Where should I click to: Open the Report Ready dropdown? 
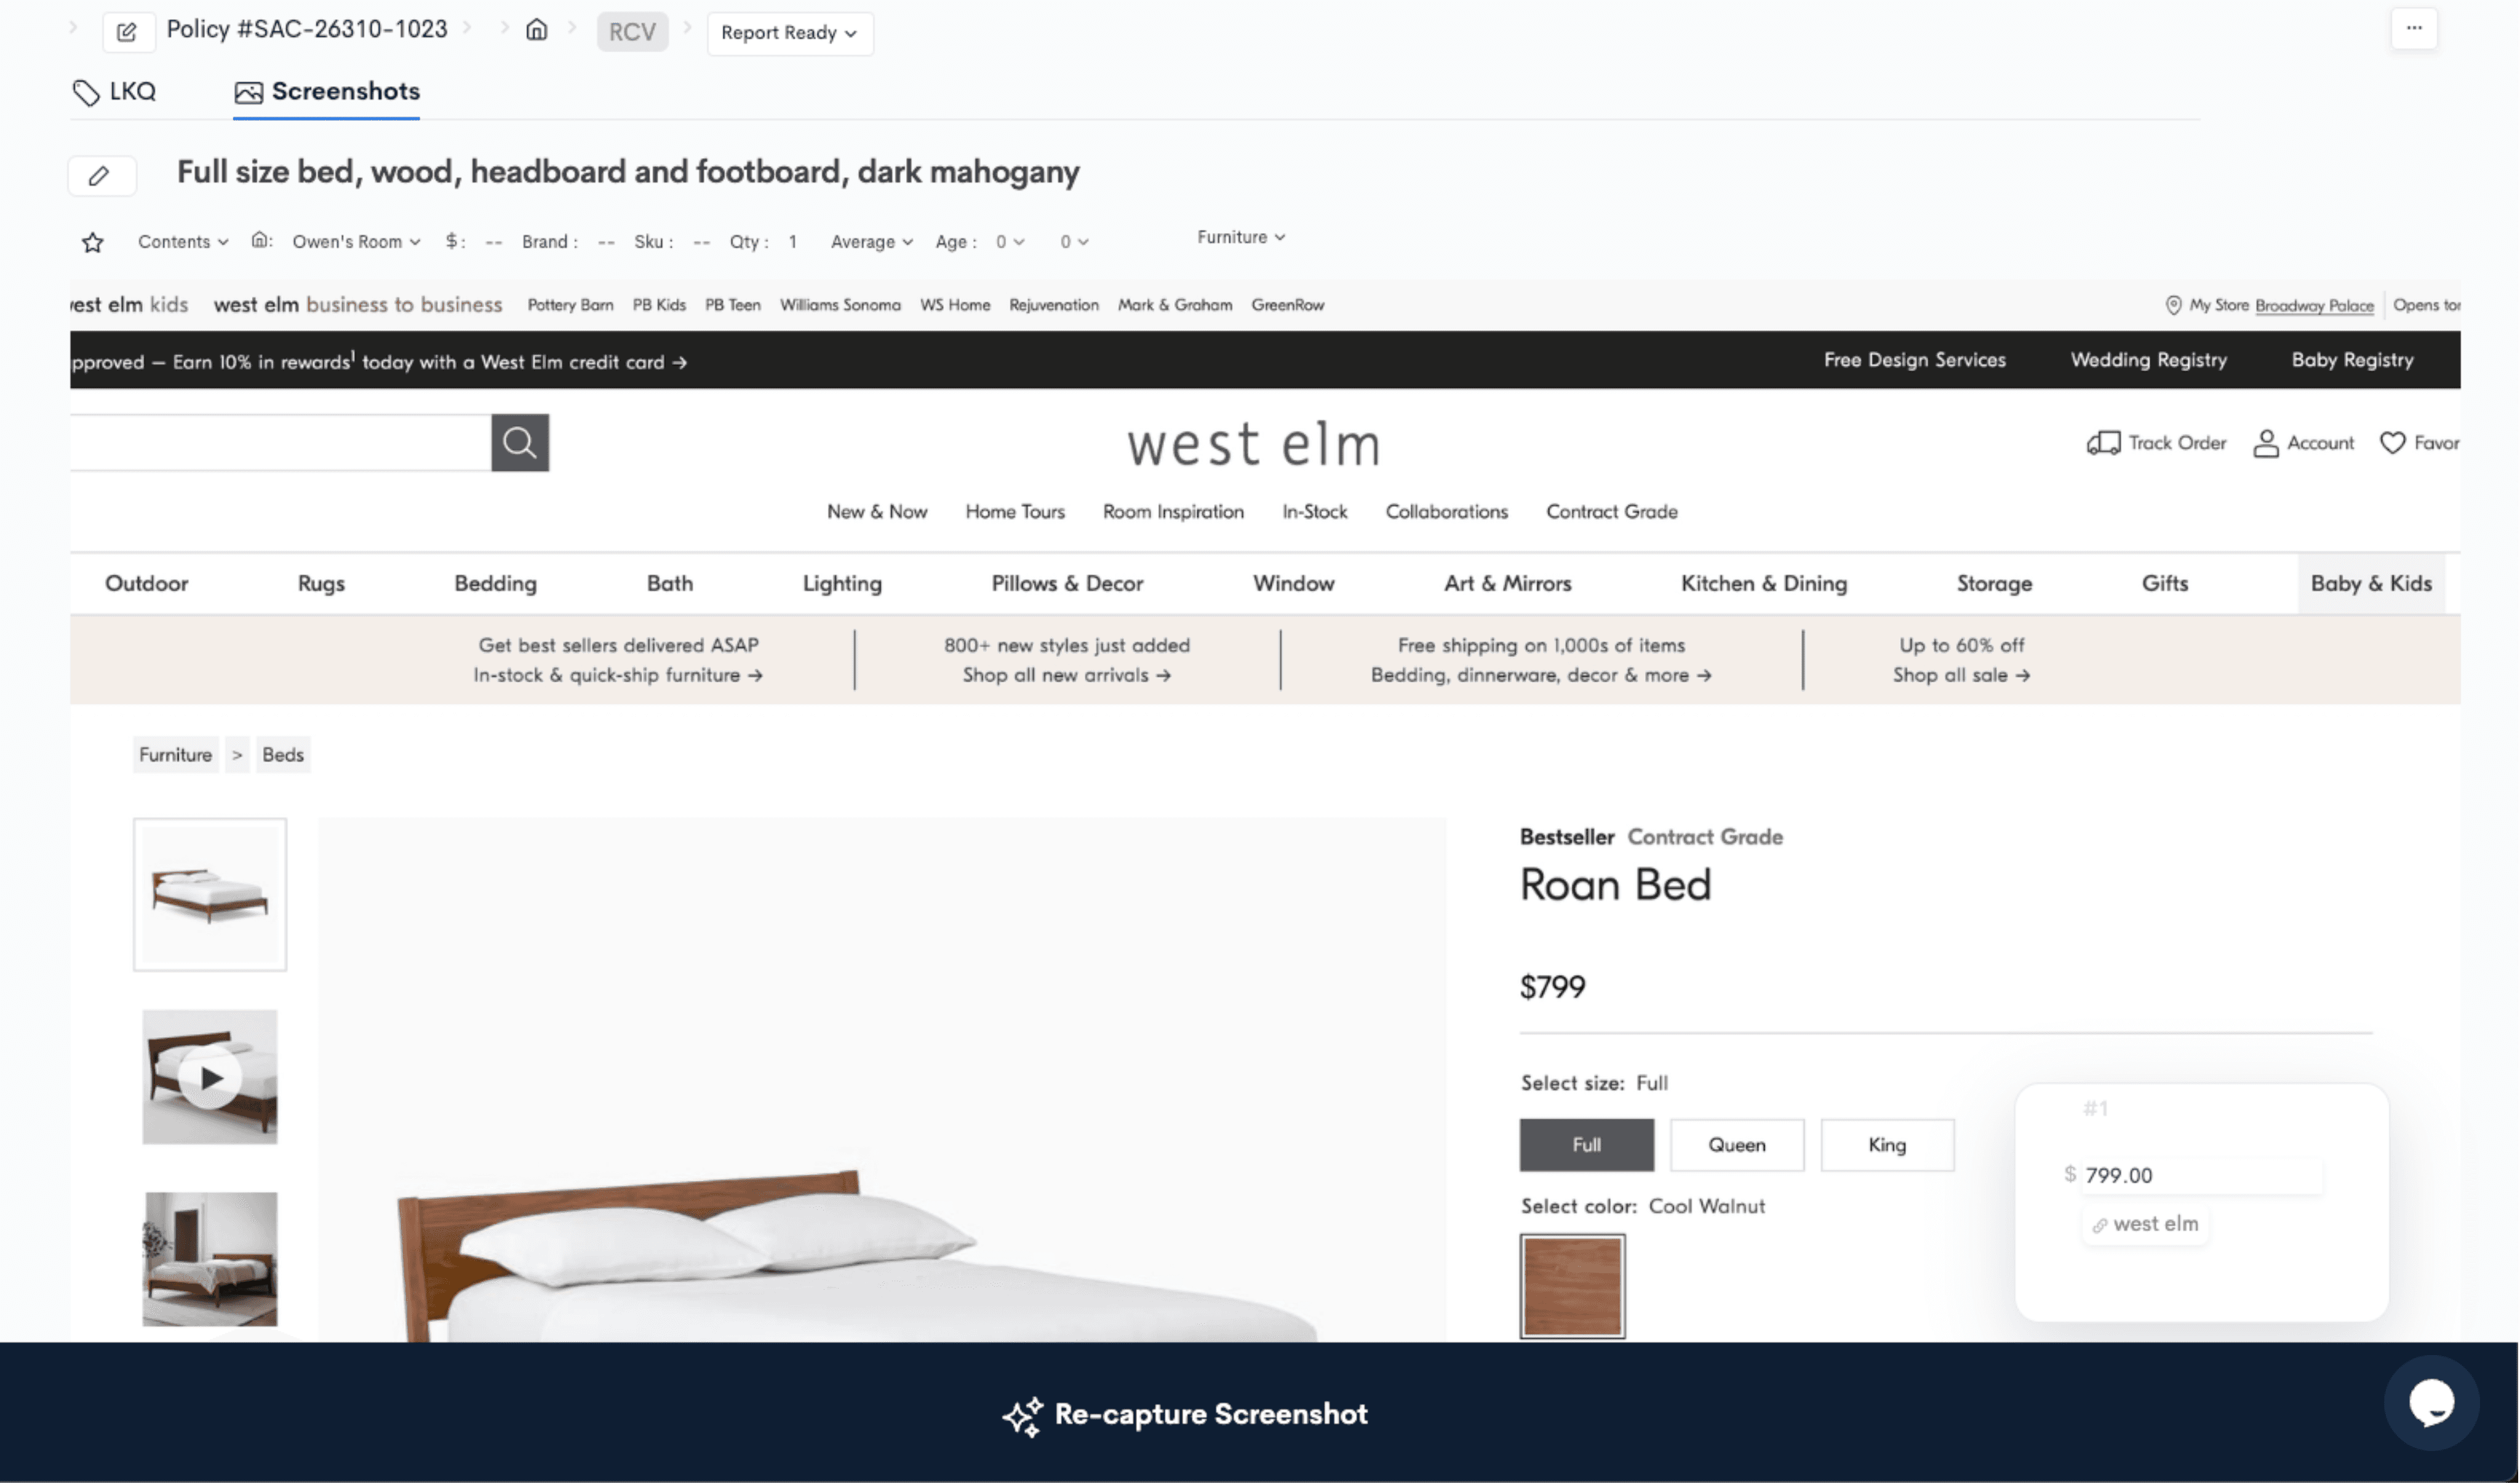(789, 32)
